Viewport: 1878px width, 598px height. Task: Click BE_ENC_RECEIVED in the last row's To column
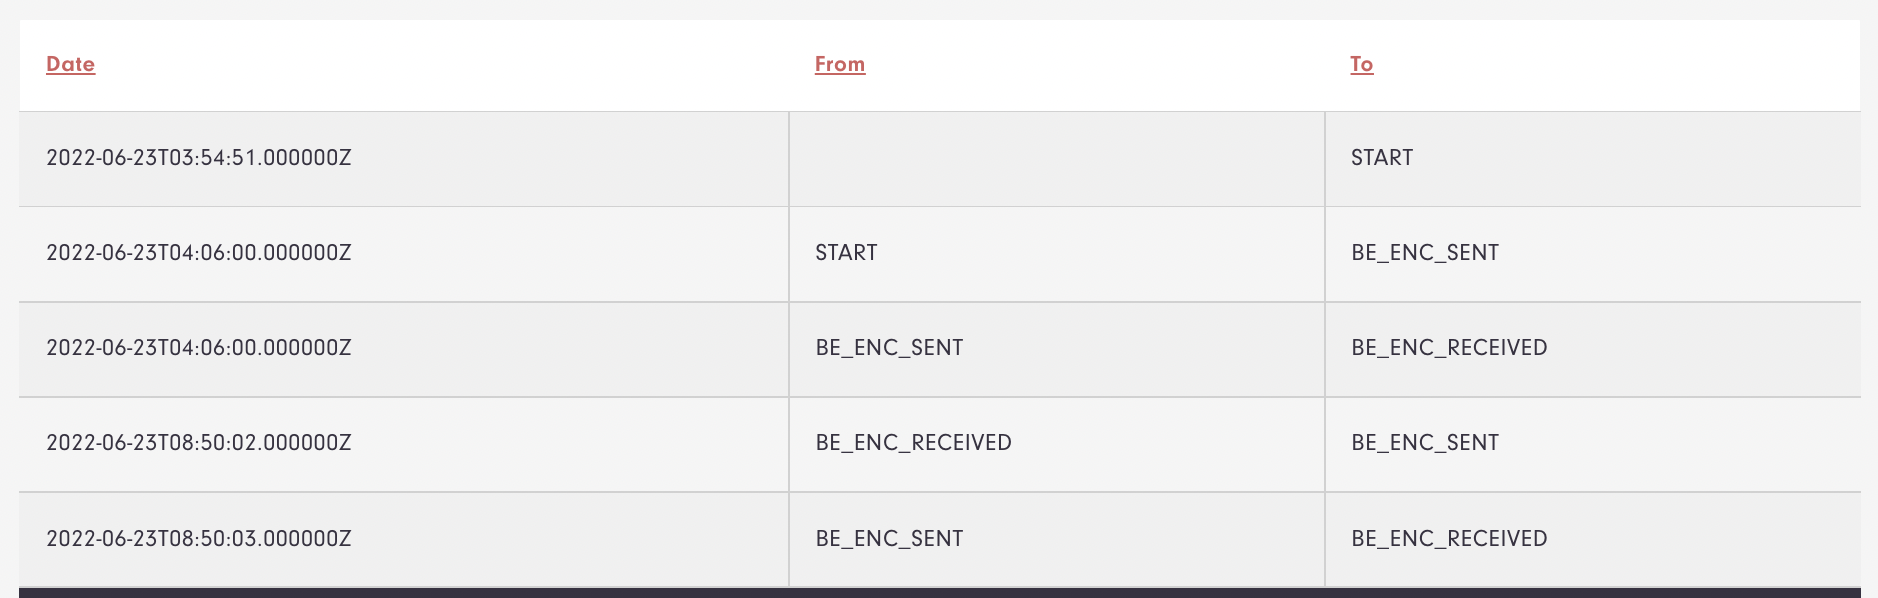click(x=1449, y=539)
